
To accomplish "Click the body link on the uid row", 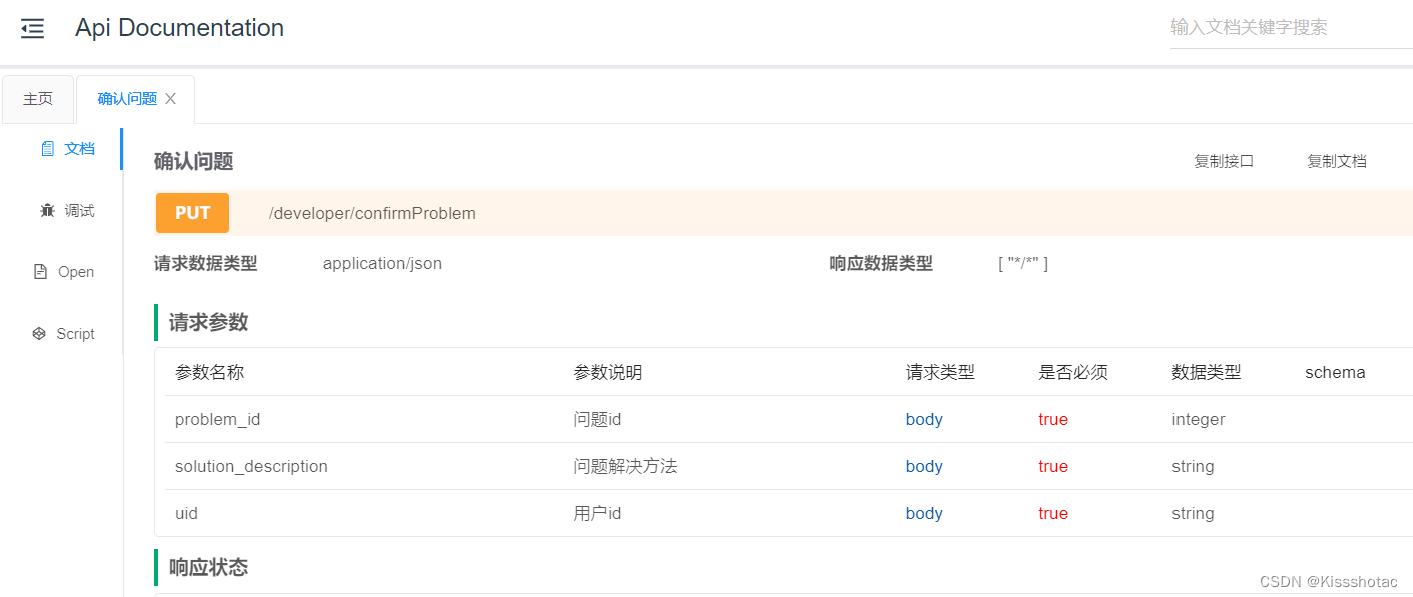I will (x=923, y=513).
